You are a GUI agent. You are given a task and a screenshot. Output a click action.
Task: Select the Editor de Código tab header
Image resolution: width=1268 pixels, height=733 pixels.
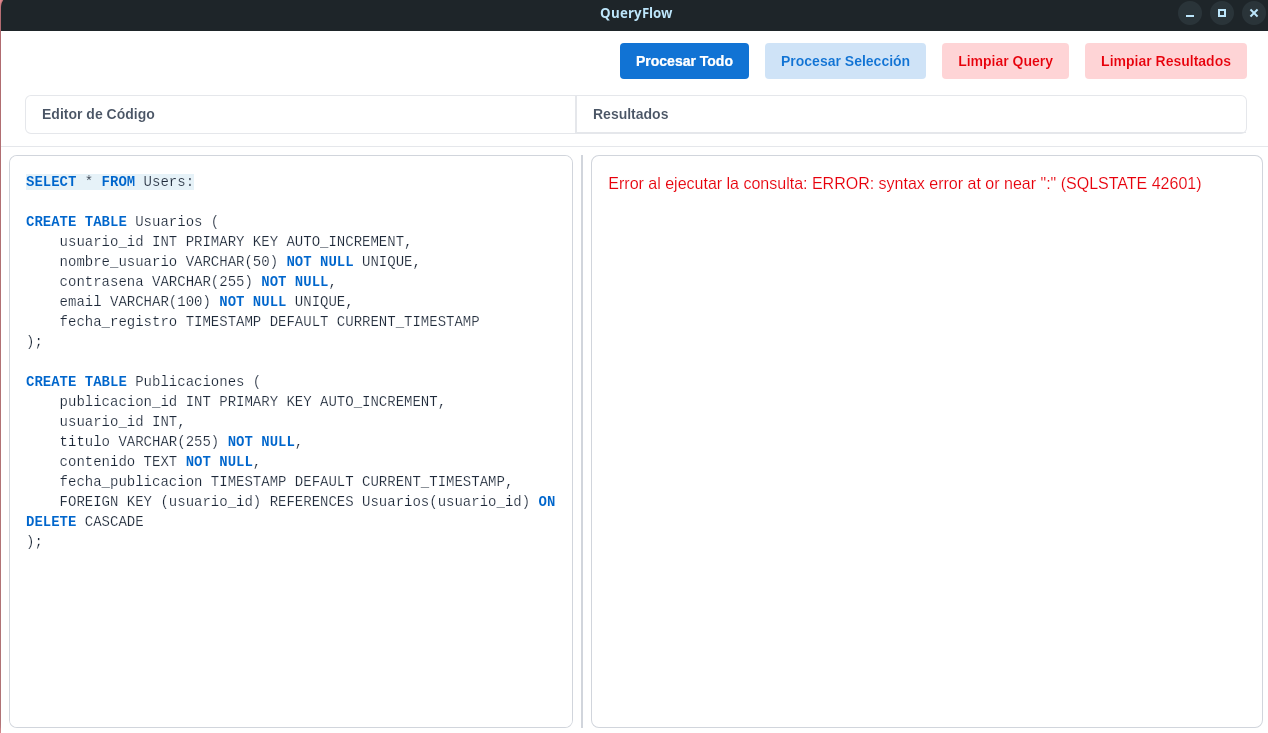click(300, 114)
